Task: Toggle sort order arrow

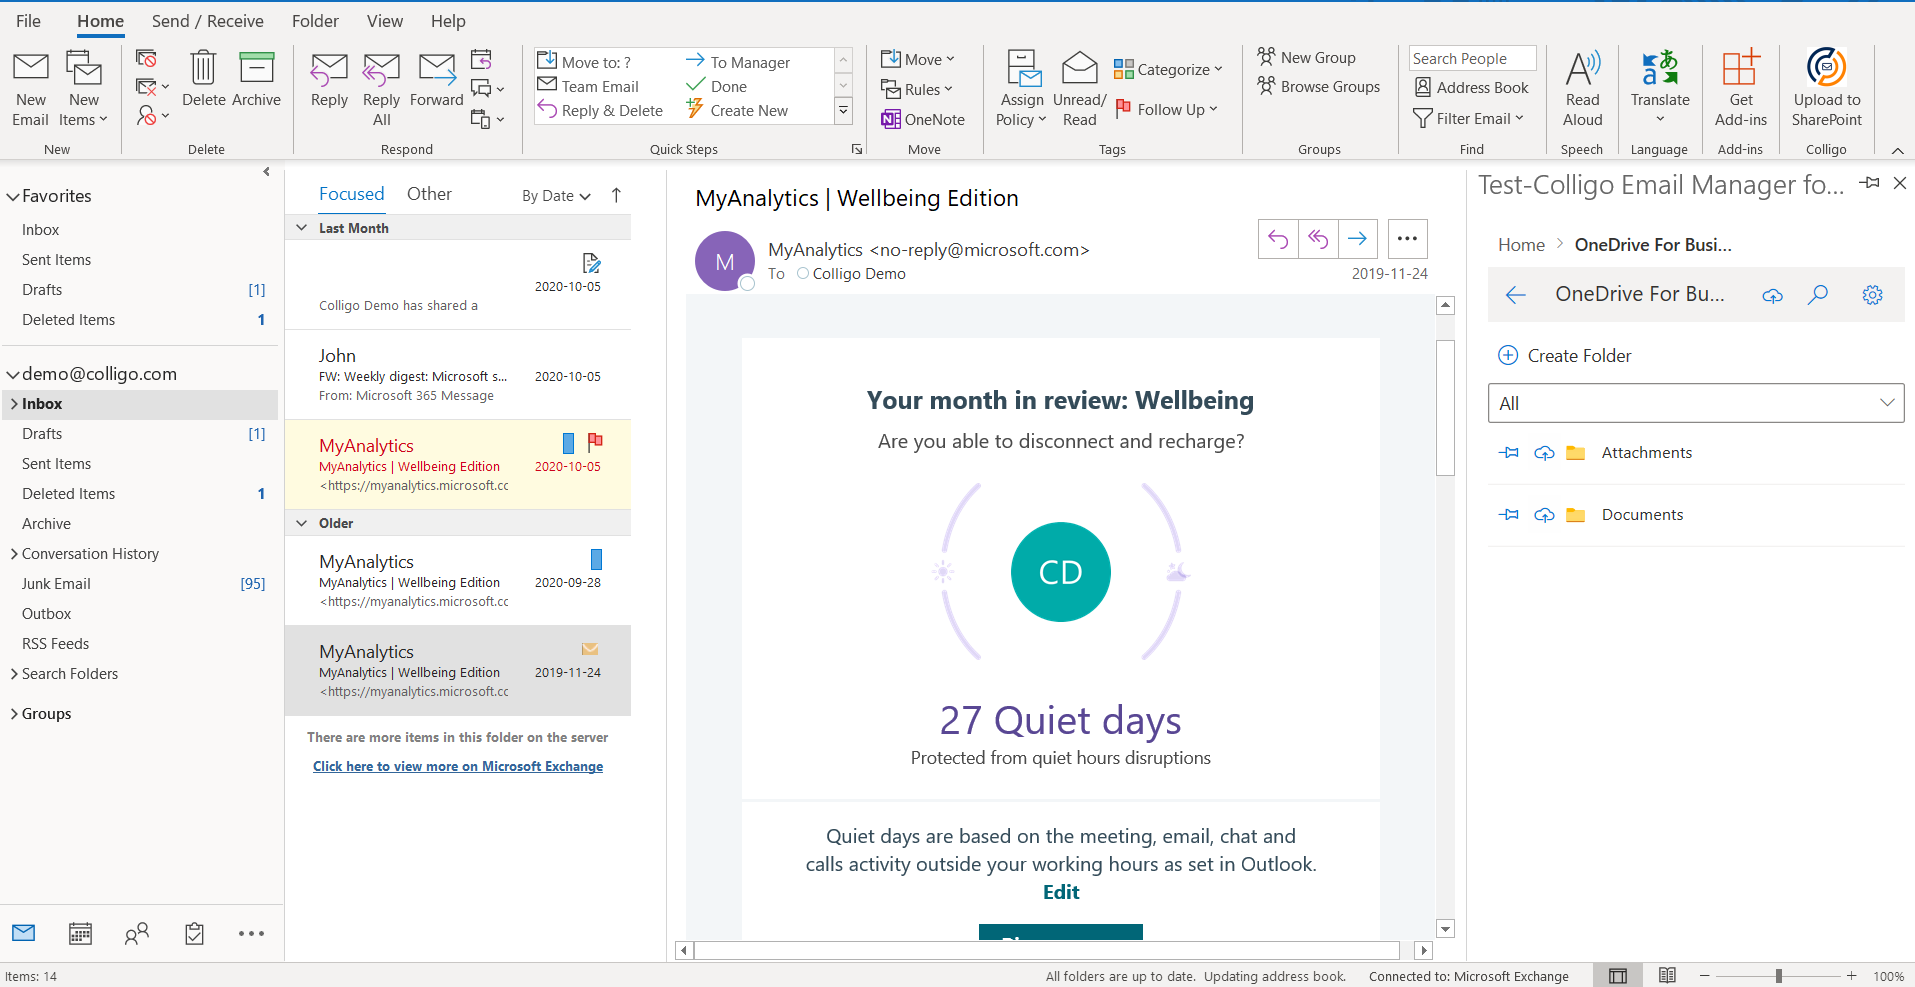Action: [x=616, y=195]
